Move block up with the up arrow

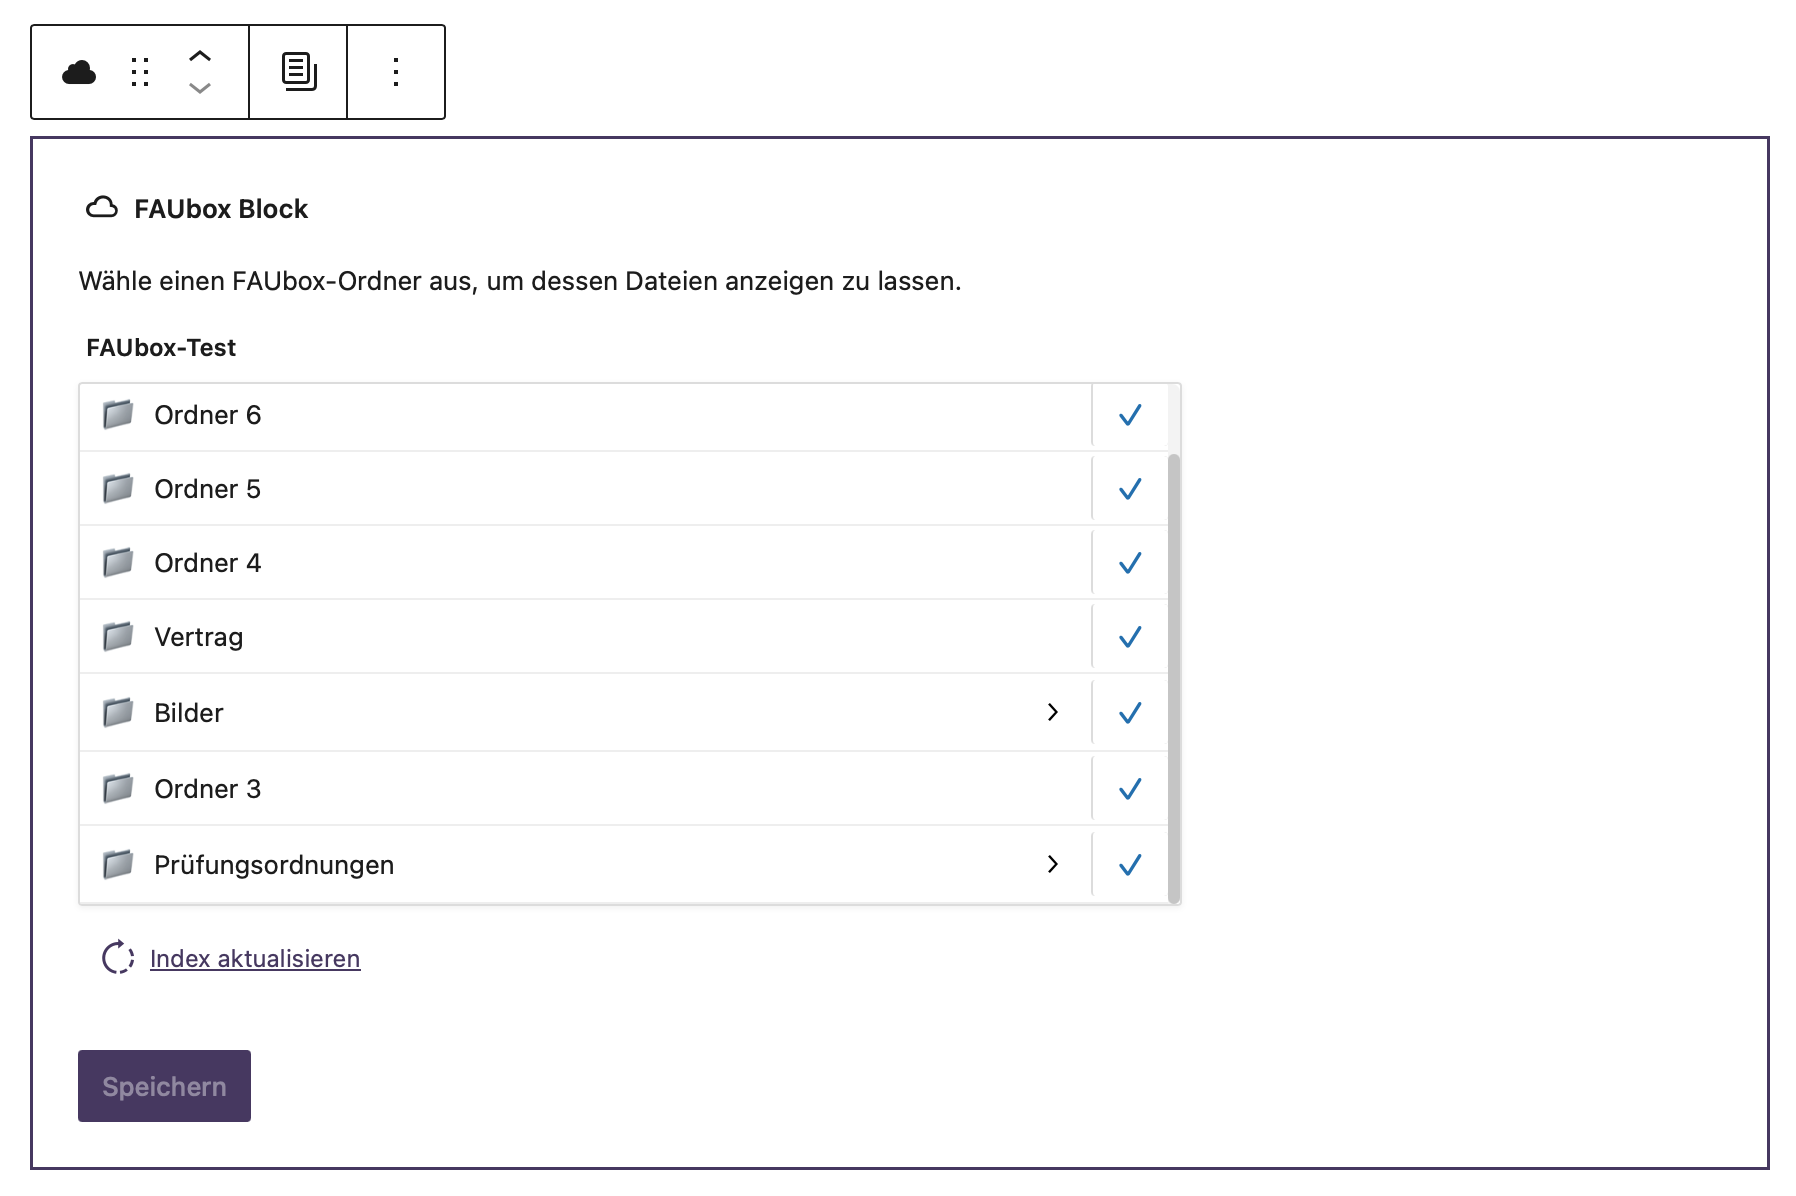[200, 56]
